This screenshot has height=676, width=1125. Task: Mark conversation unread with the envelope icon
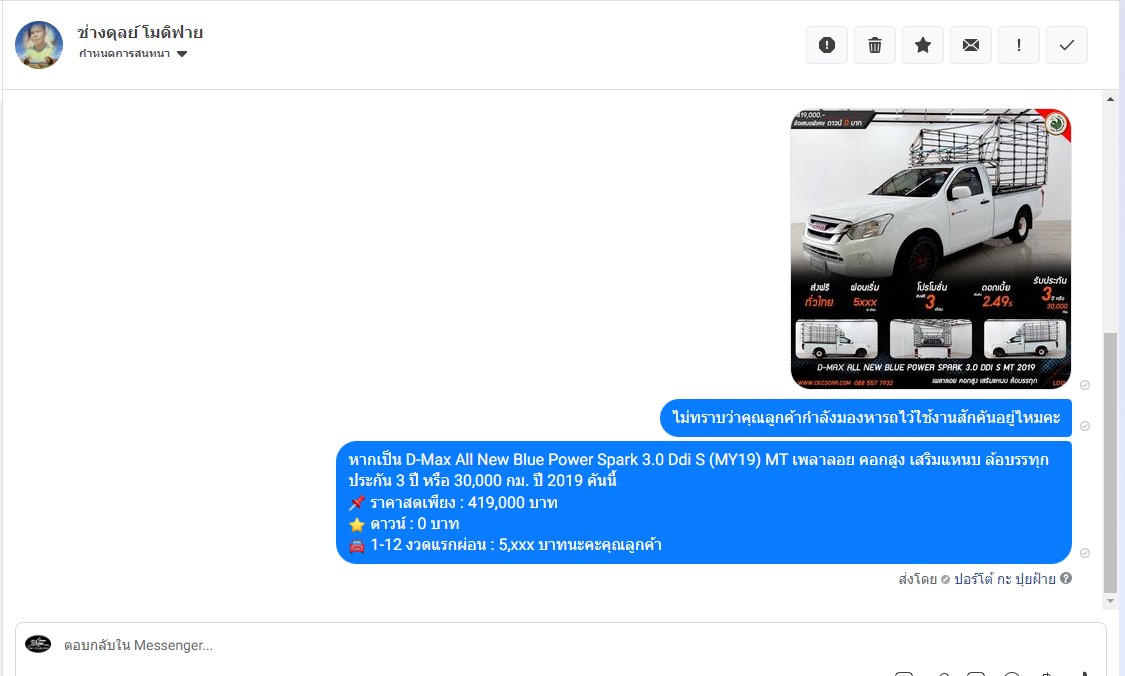click(971, 45)
